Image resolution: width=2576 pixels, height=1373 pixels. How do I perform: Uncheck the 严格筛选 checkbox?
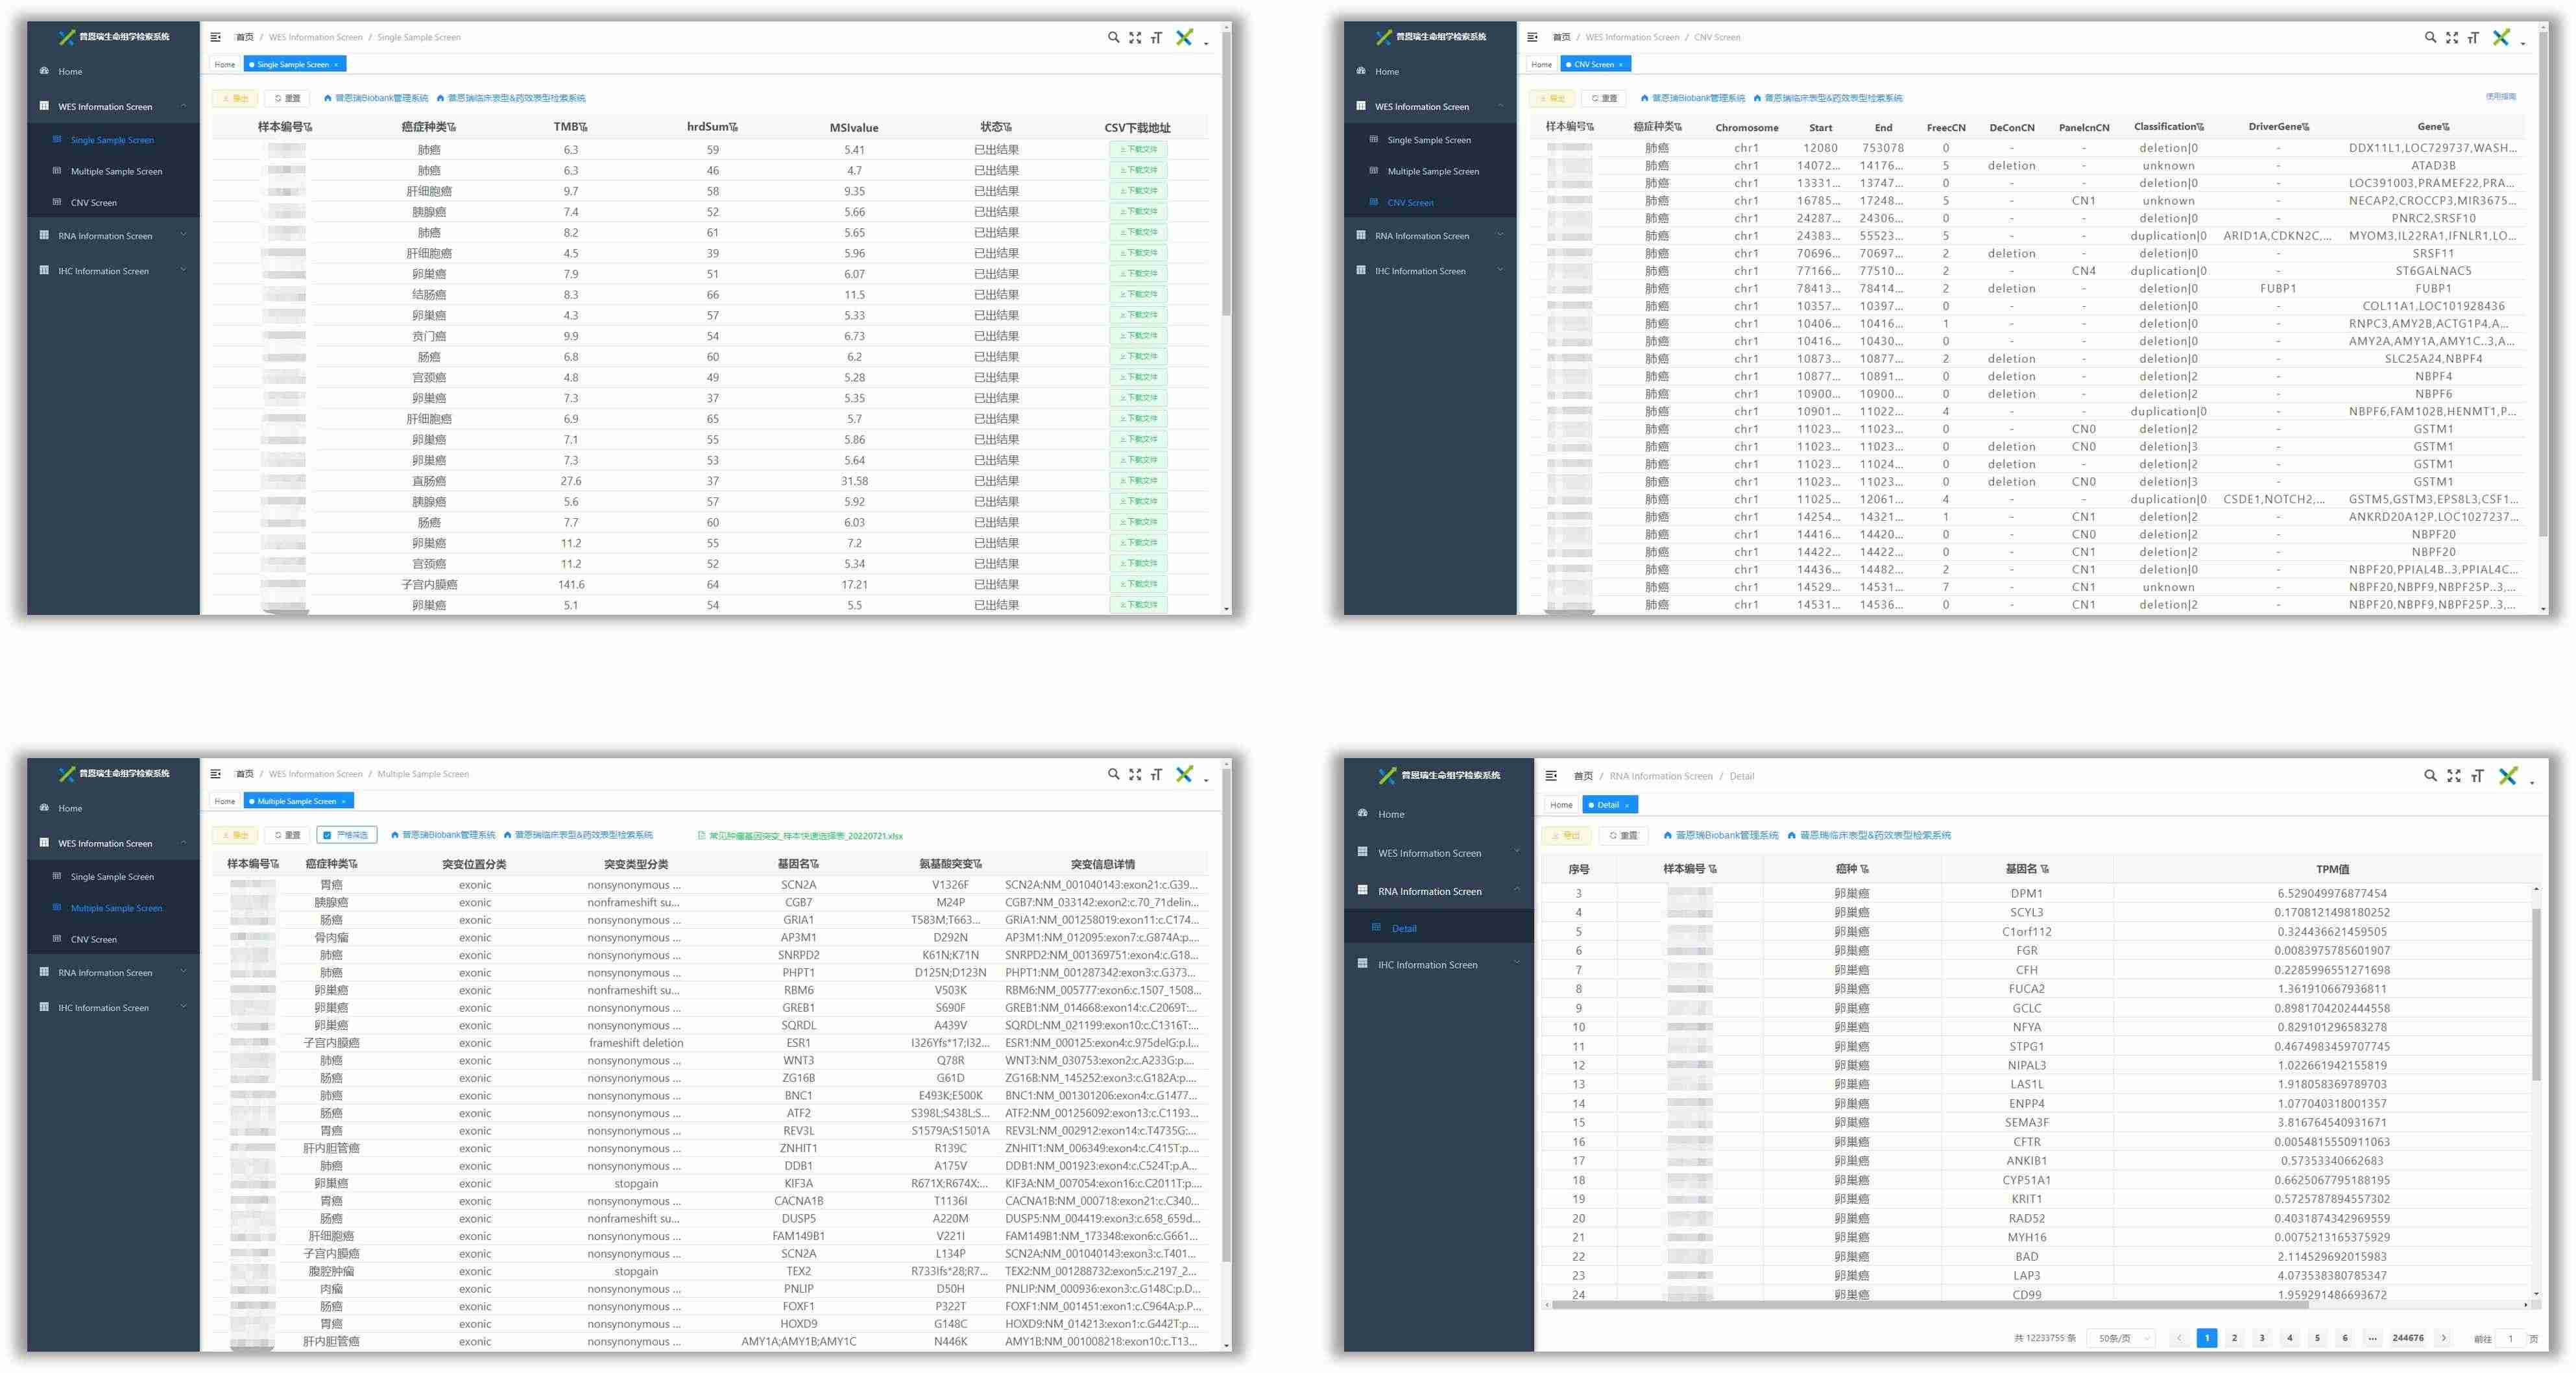[x=328, y=835]
